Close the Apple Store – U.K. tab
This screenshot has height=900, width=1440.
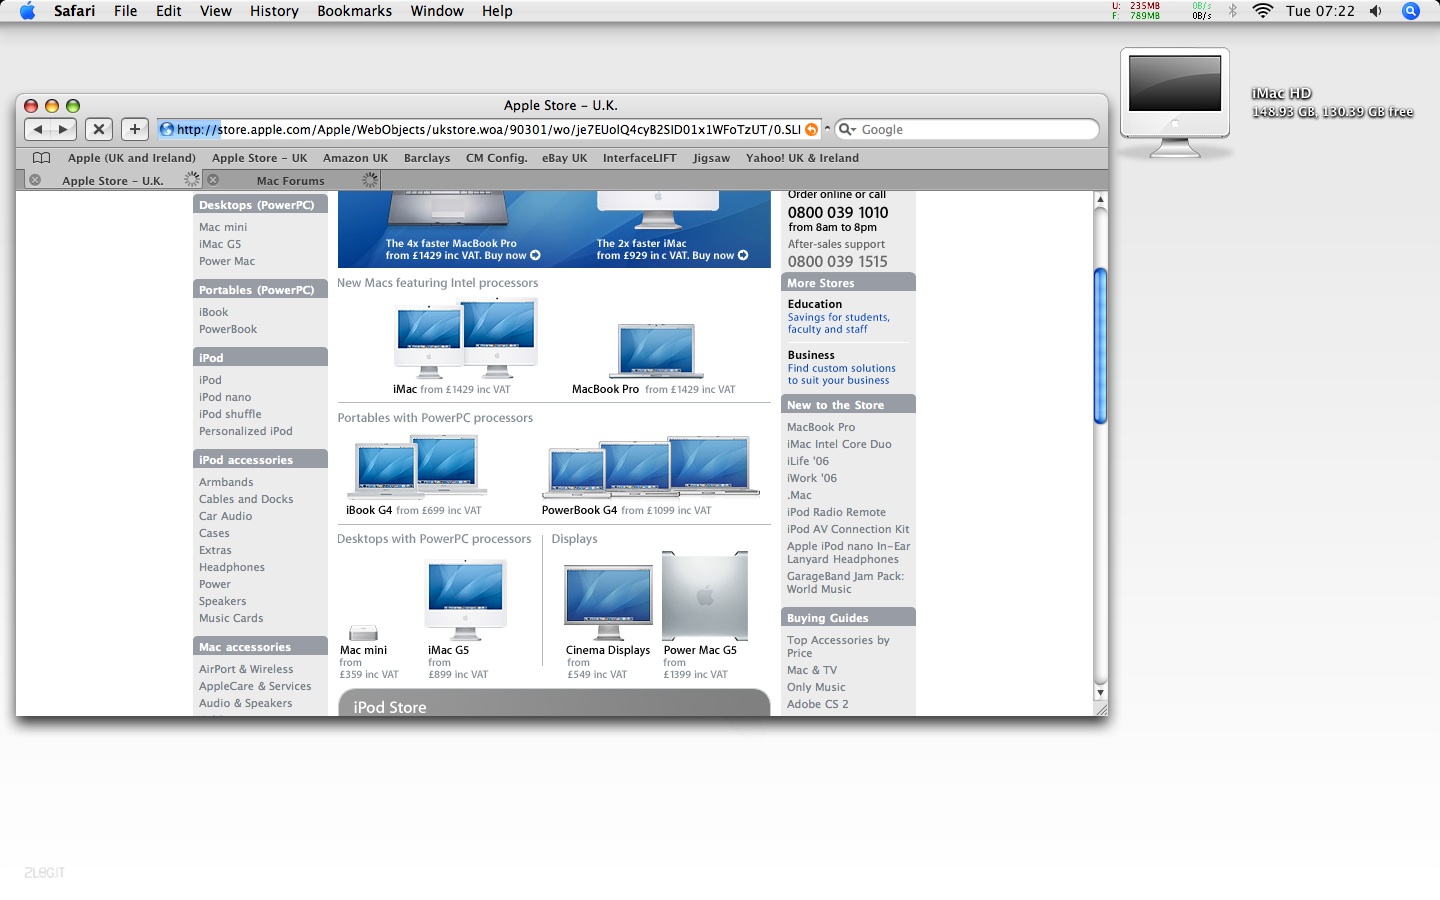coord(35,180)
